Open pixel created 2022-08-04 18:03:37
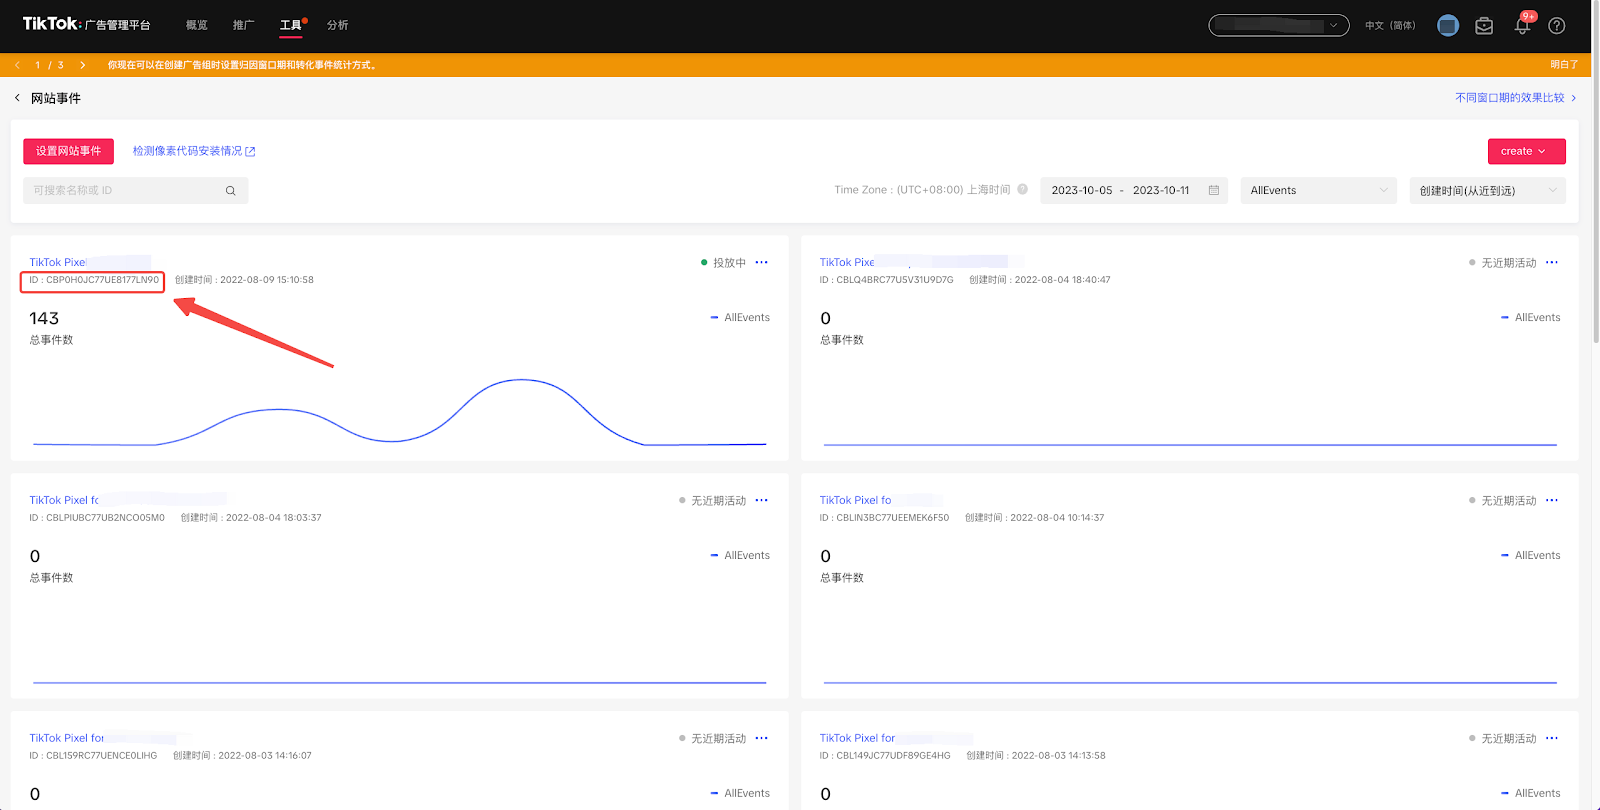This screenshot has height=810, width=1600. coord(64,500)
